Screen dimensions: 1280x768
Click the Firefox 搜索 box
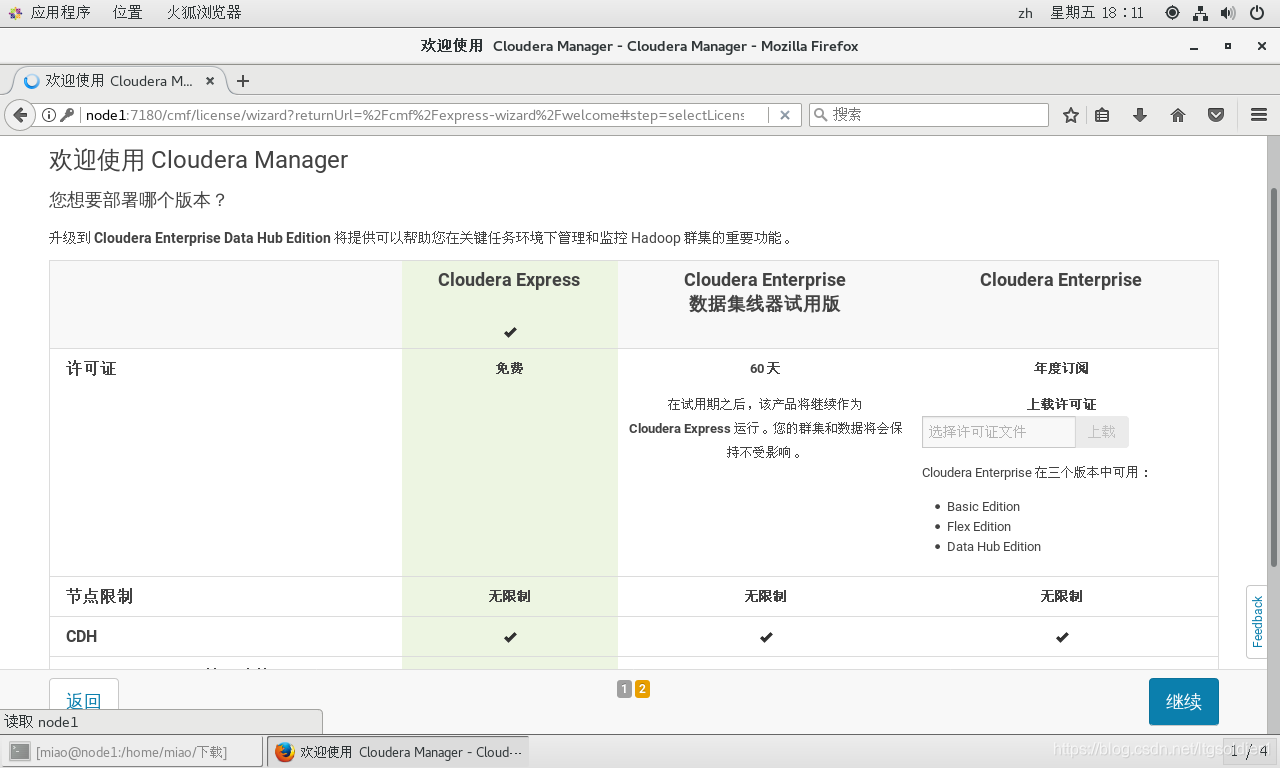(928, 115)
